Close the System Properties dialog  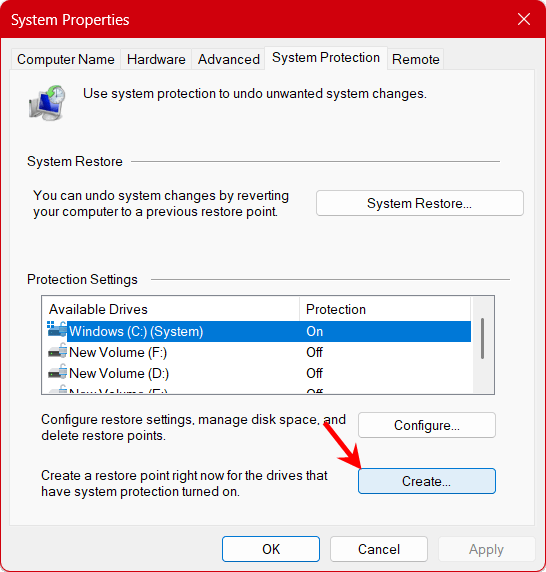tap(524, 19)
